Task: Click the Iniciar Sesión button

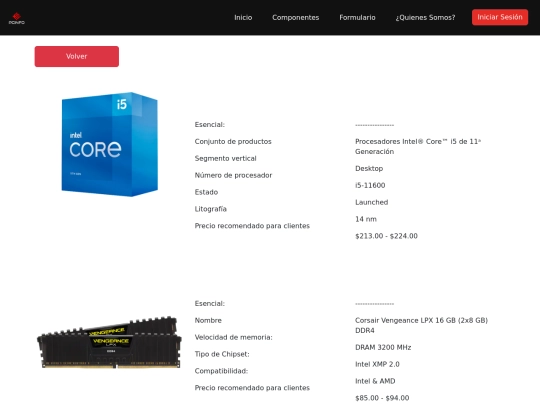Action: tap(500, 17)
